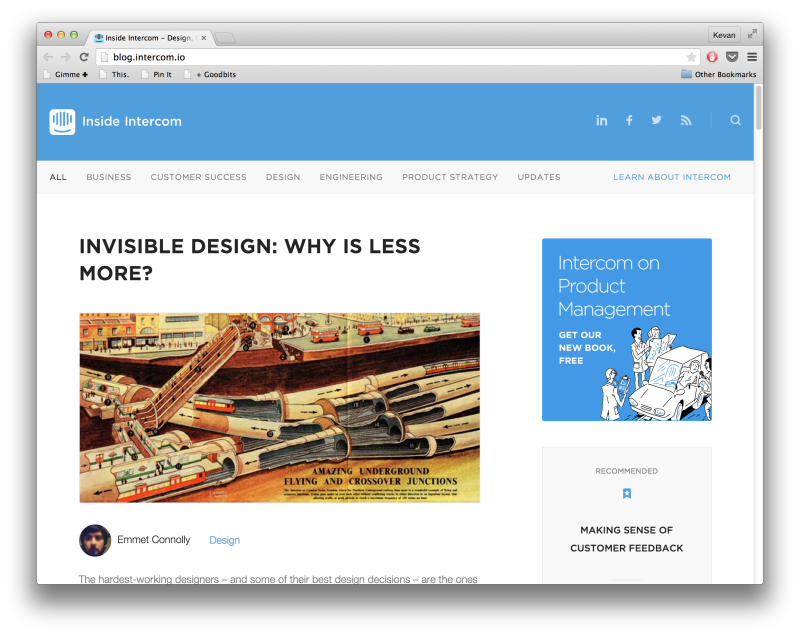Select the Business category tab
The height and width of the screenshot is (635, 800).
[x=109, y=177]
